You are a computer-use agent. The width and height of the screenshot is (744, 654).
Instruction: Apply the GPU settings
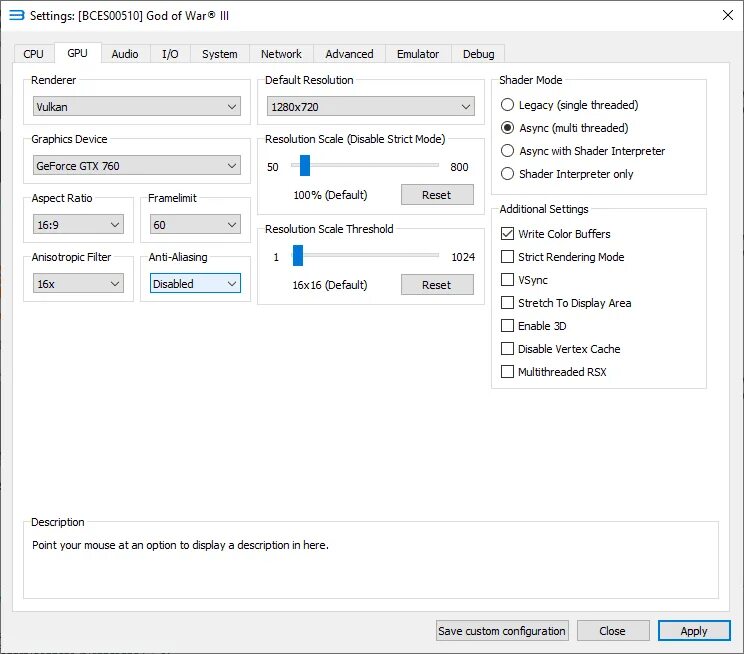694,631
